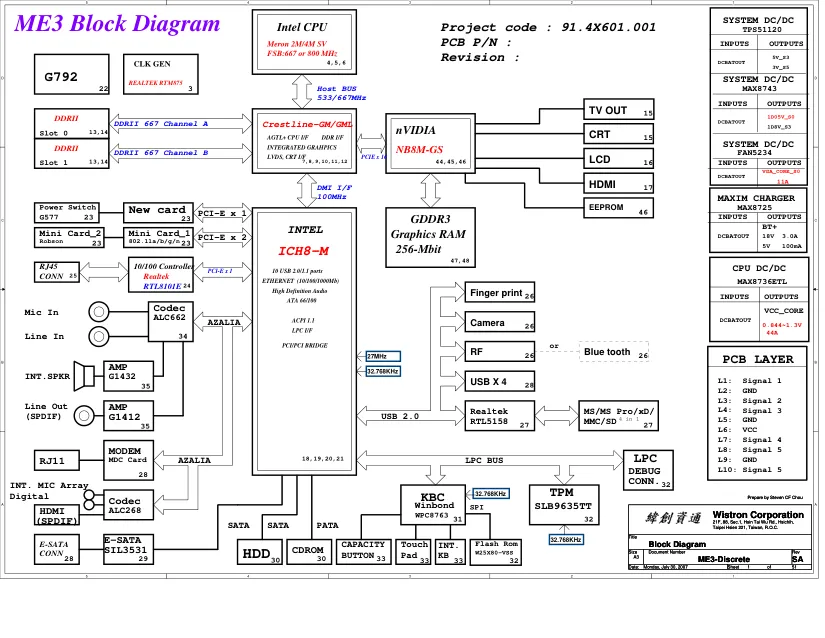
Task: Click the Finger print block
Action: 500,292
